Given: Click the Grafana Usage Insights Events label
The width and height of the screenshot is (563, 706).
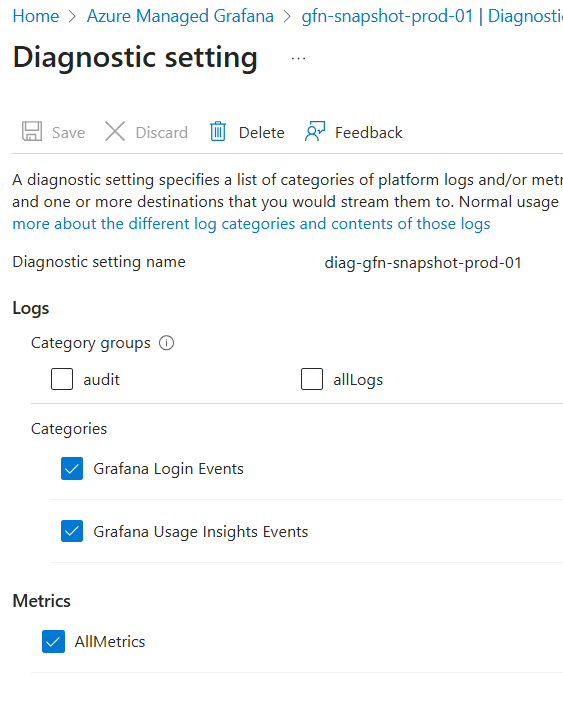Looking at the screenshot, I should pyautogui.click(x=200, y=532).
